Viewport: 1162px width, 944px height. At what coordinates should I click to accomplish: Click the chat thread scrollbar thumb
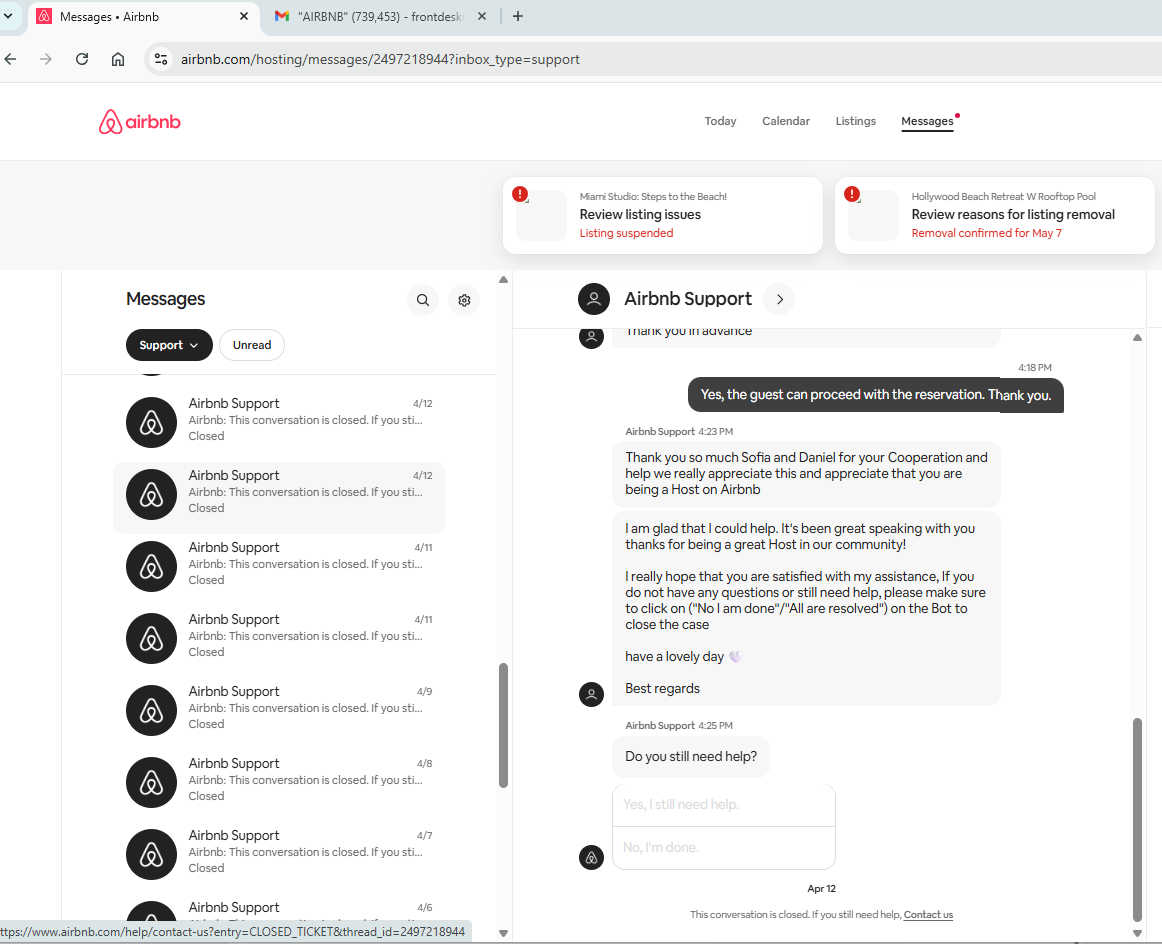pyautogui.click(x=1138, y=819)
